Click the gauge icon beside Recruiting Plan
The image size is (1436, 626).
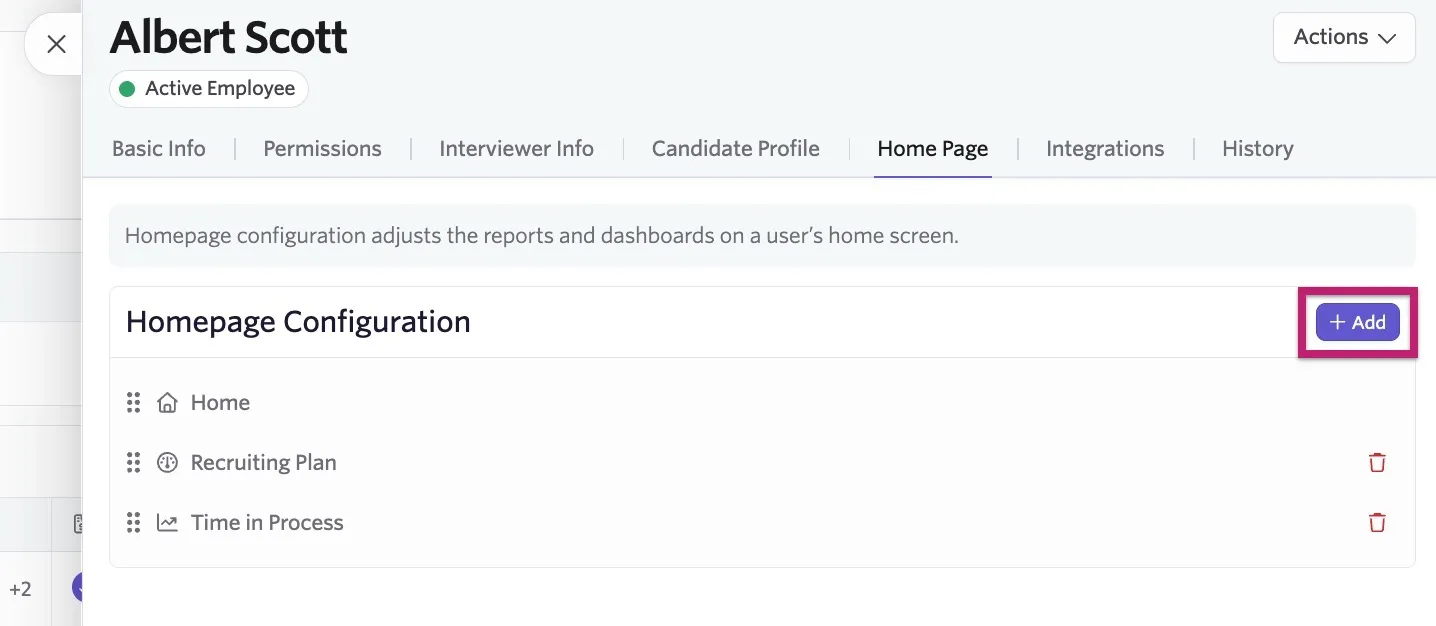coord(167,463)
